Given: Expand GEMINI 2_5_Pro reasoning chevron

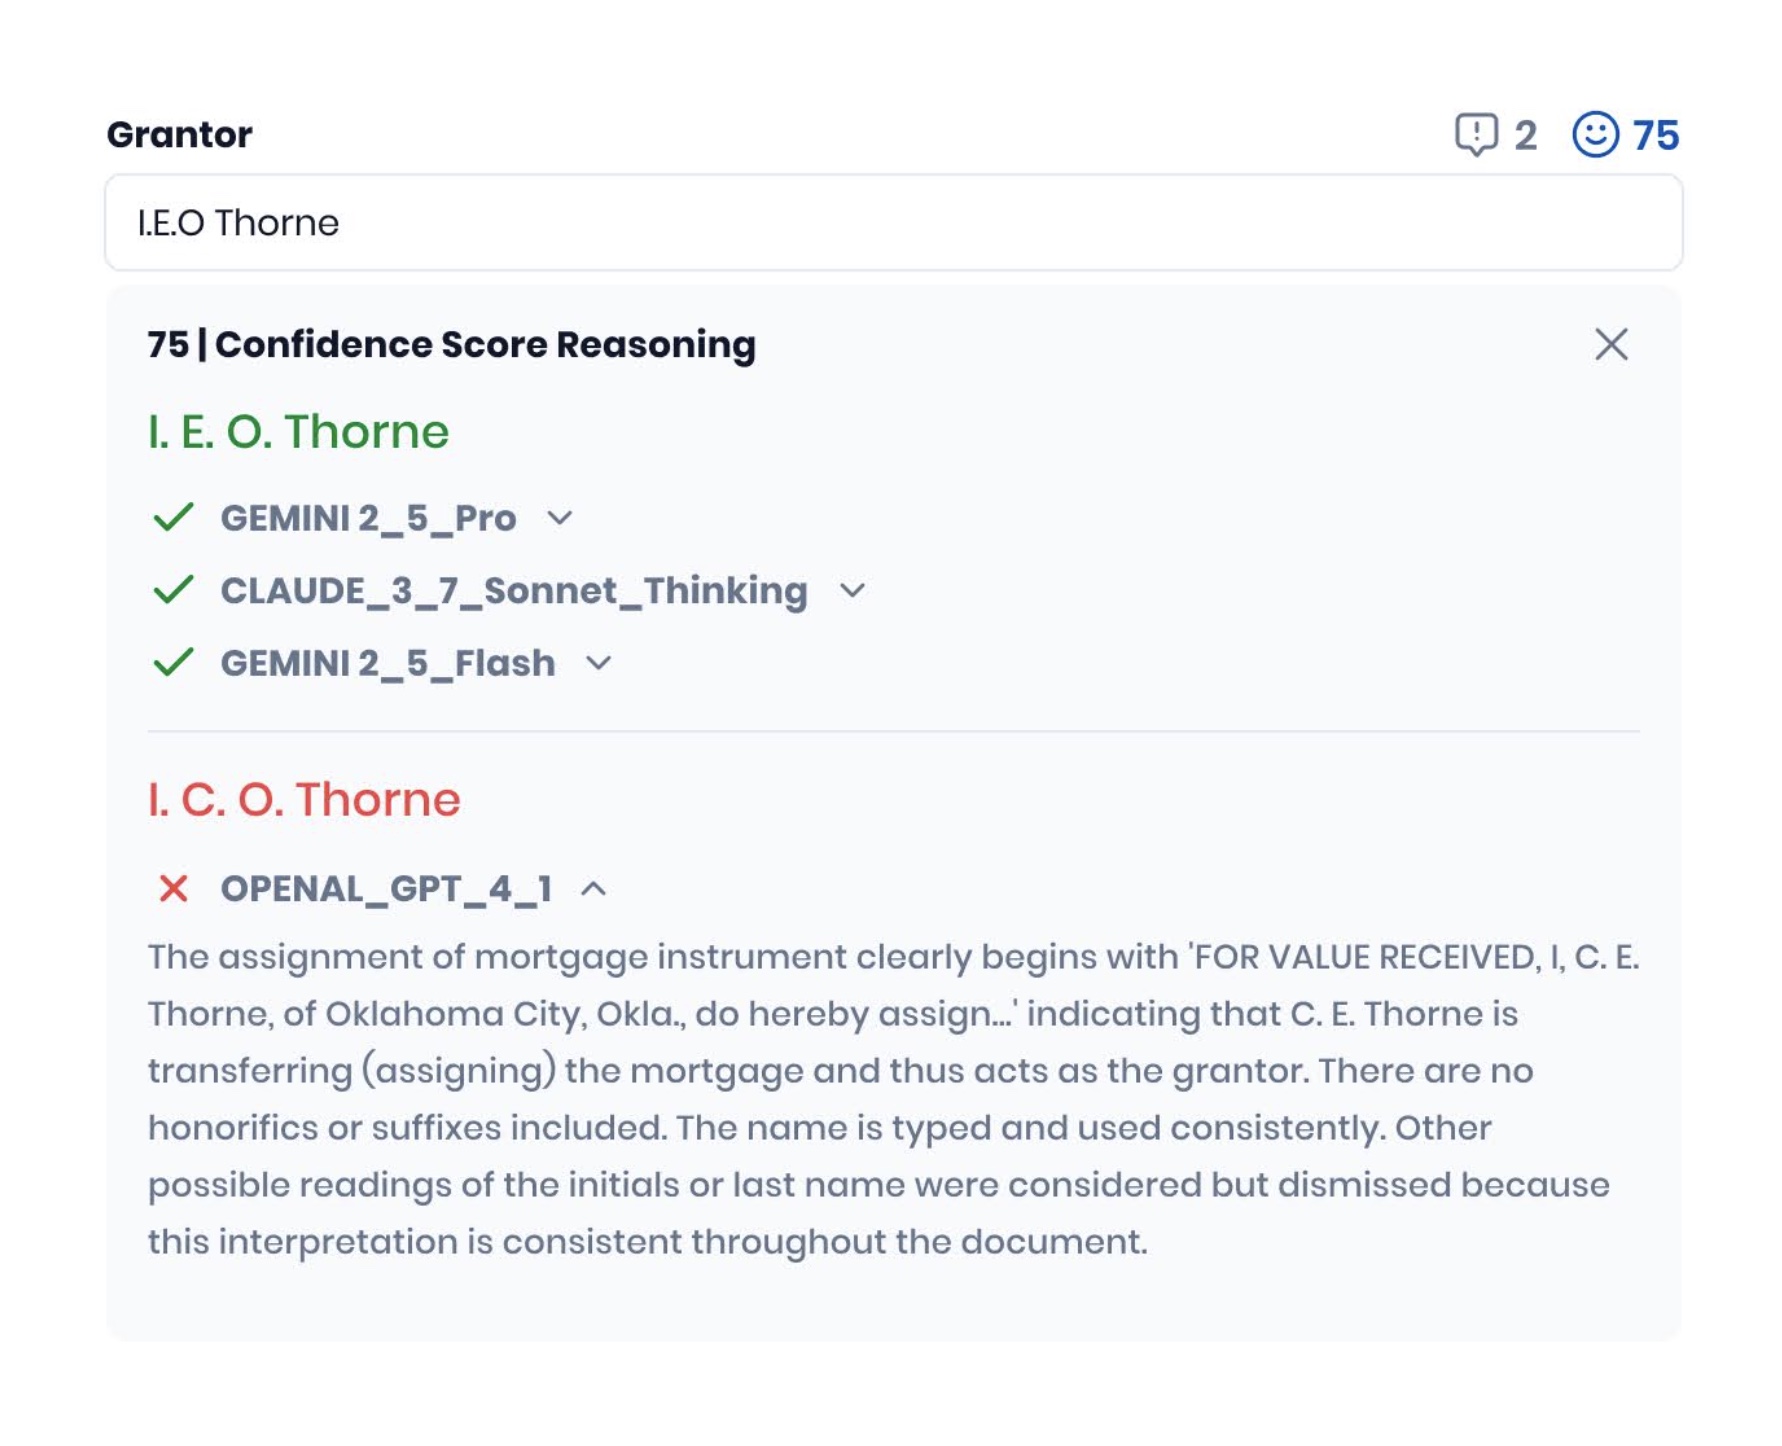Looking at the screenshot, I should (x=560, y=518).
